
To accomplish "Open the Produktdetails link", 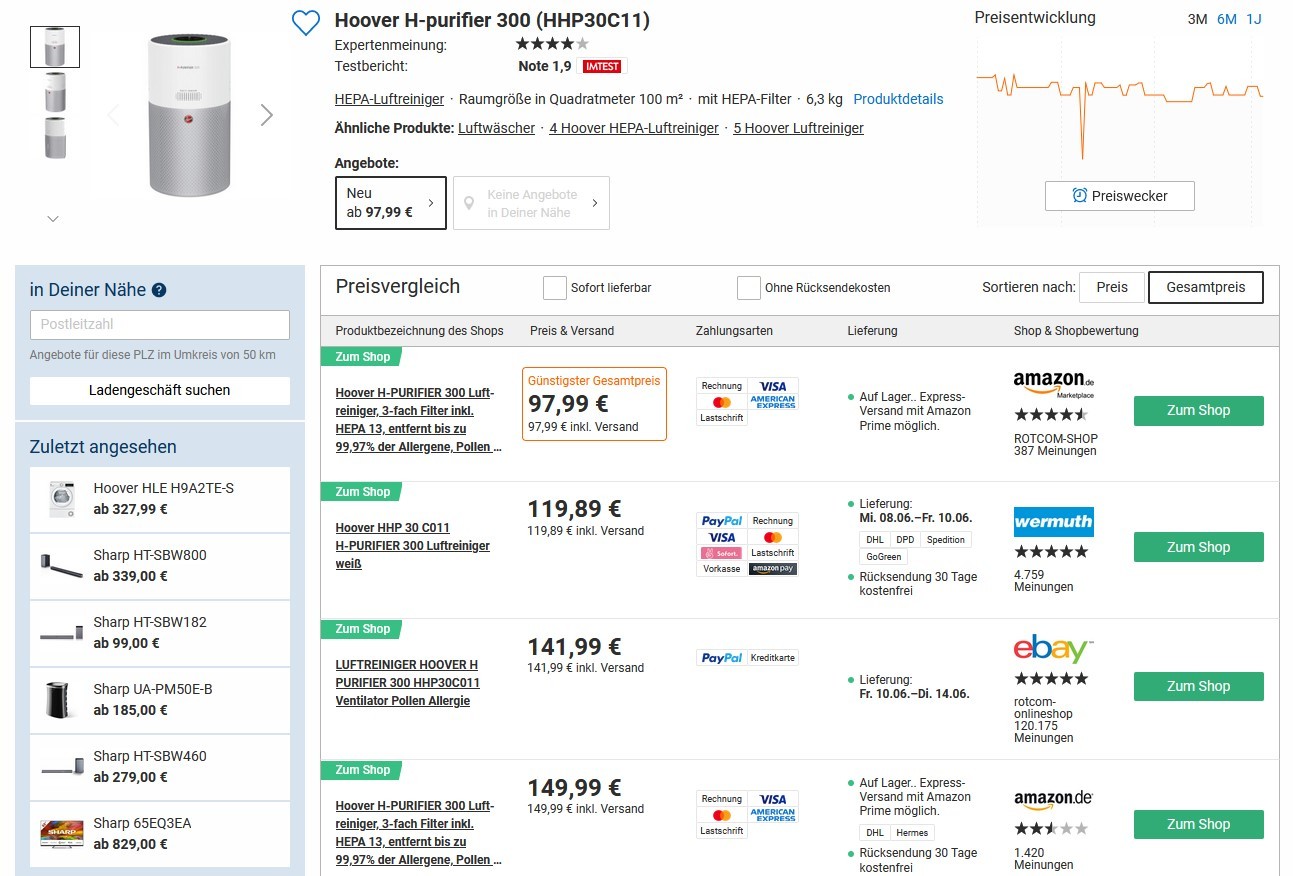I will 898,99.
